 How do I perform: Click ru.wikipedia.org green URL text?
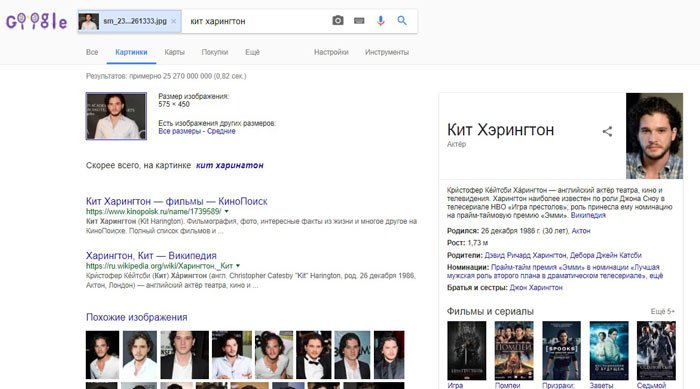[159, 266]
